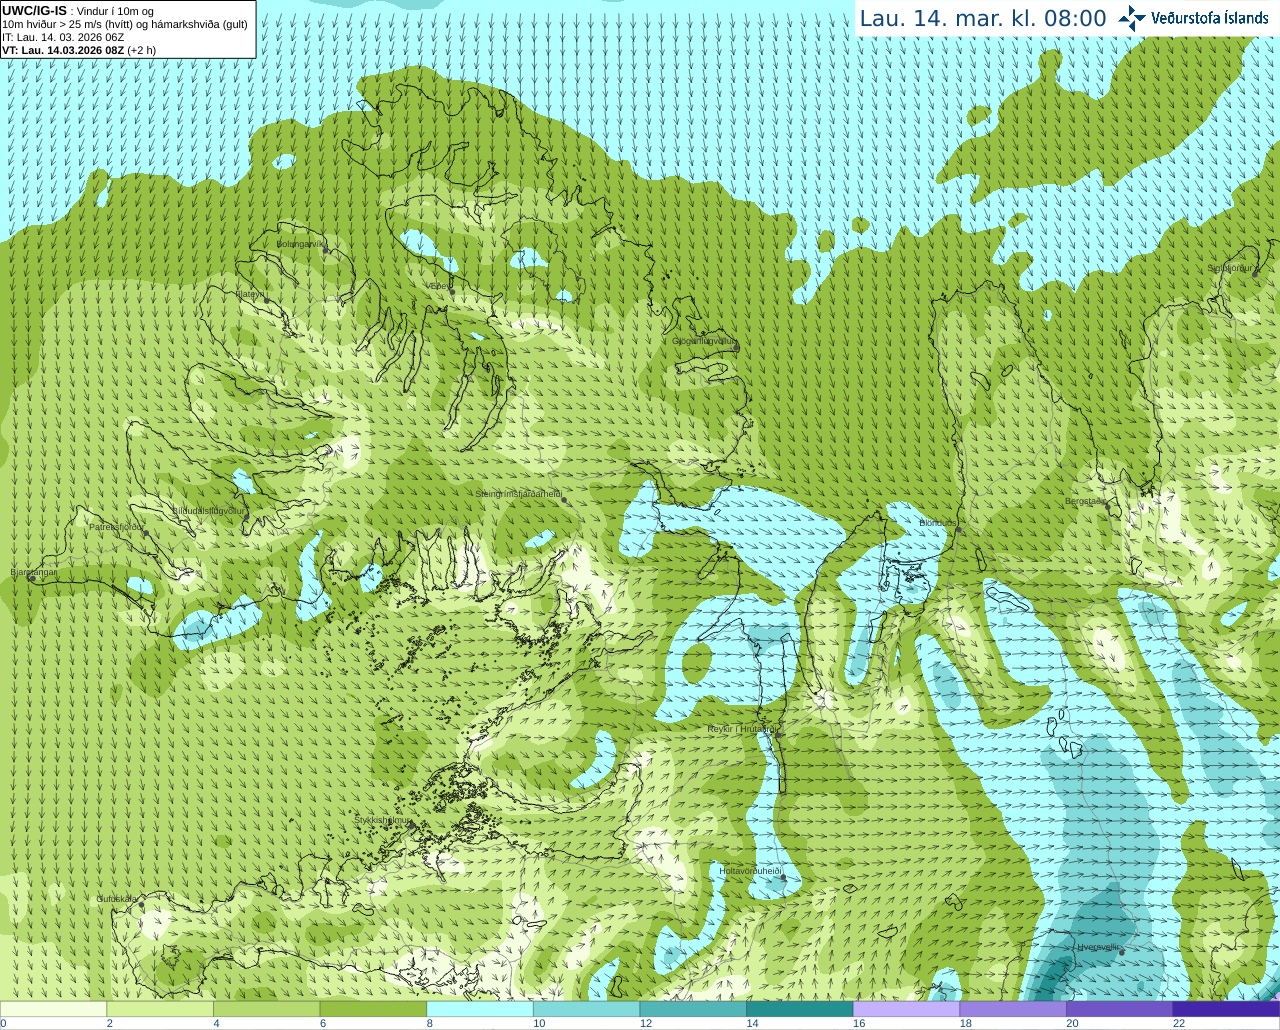Click the 16–18 m/s lavender legend swatch
Screen dimensions: 1280x1030
pos(906,1009)
